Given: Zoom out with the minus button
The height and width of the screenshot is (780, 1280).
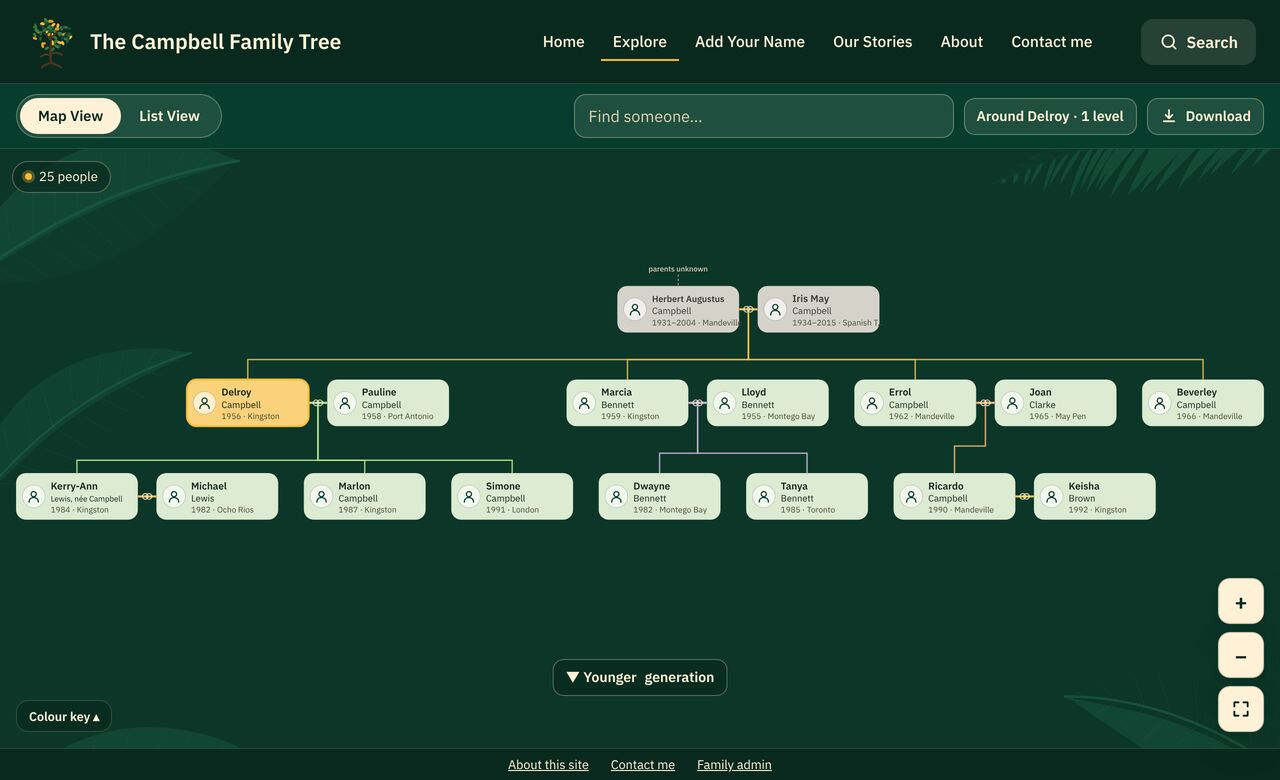Looking at the screenshot, I should click(x=1241, y=656).
